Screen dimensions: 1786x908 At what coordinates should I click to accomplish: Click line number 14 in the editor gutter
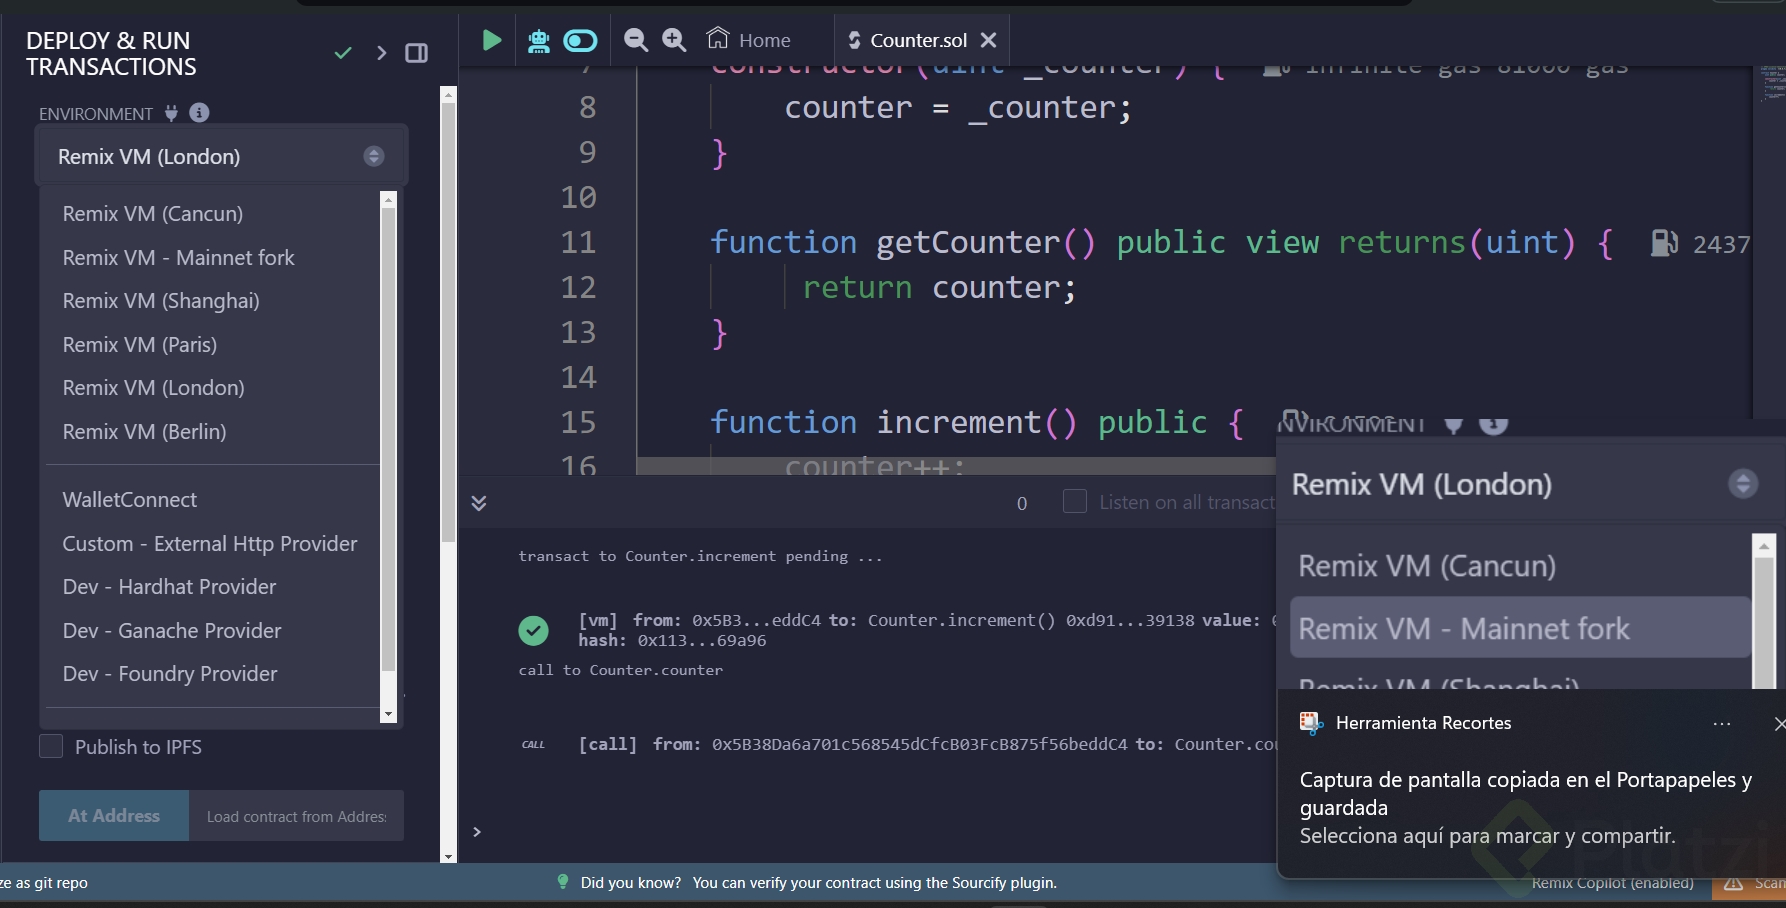(578, 378)
